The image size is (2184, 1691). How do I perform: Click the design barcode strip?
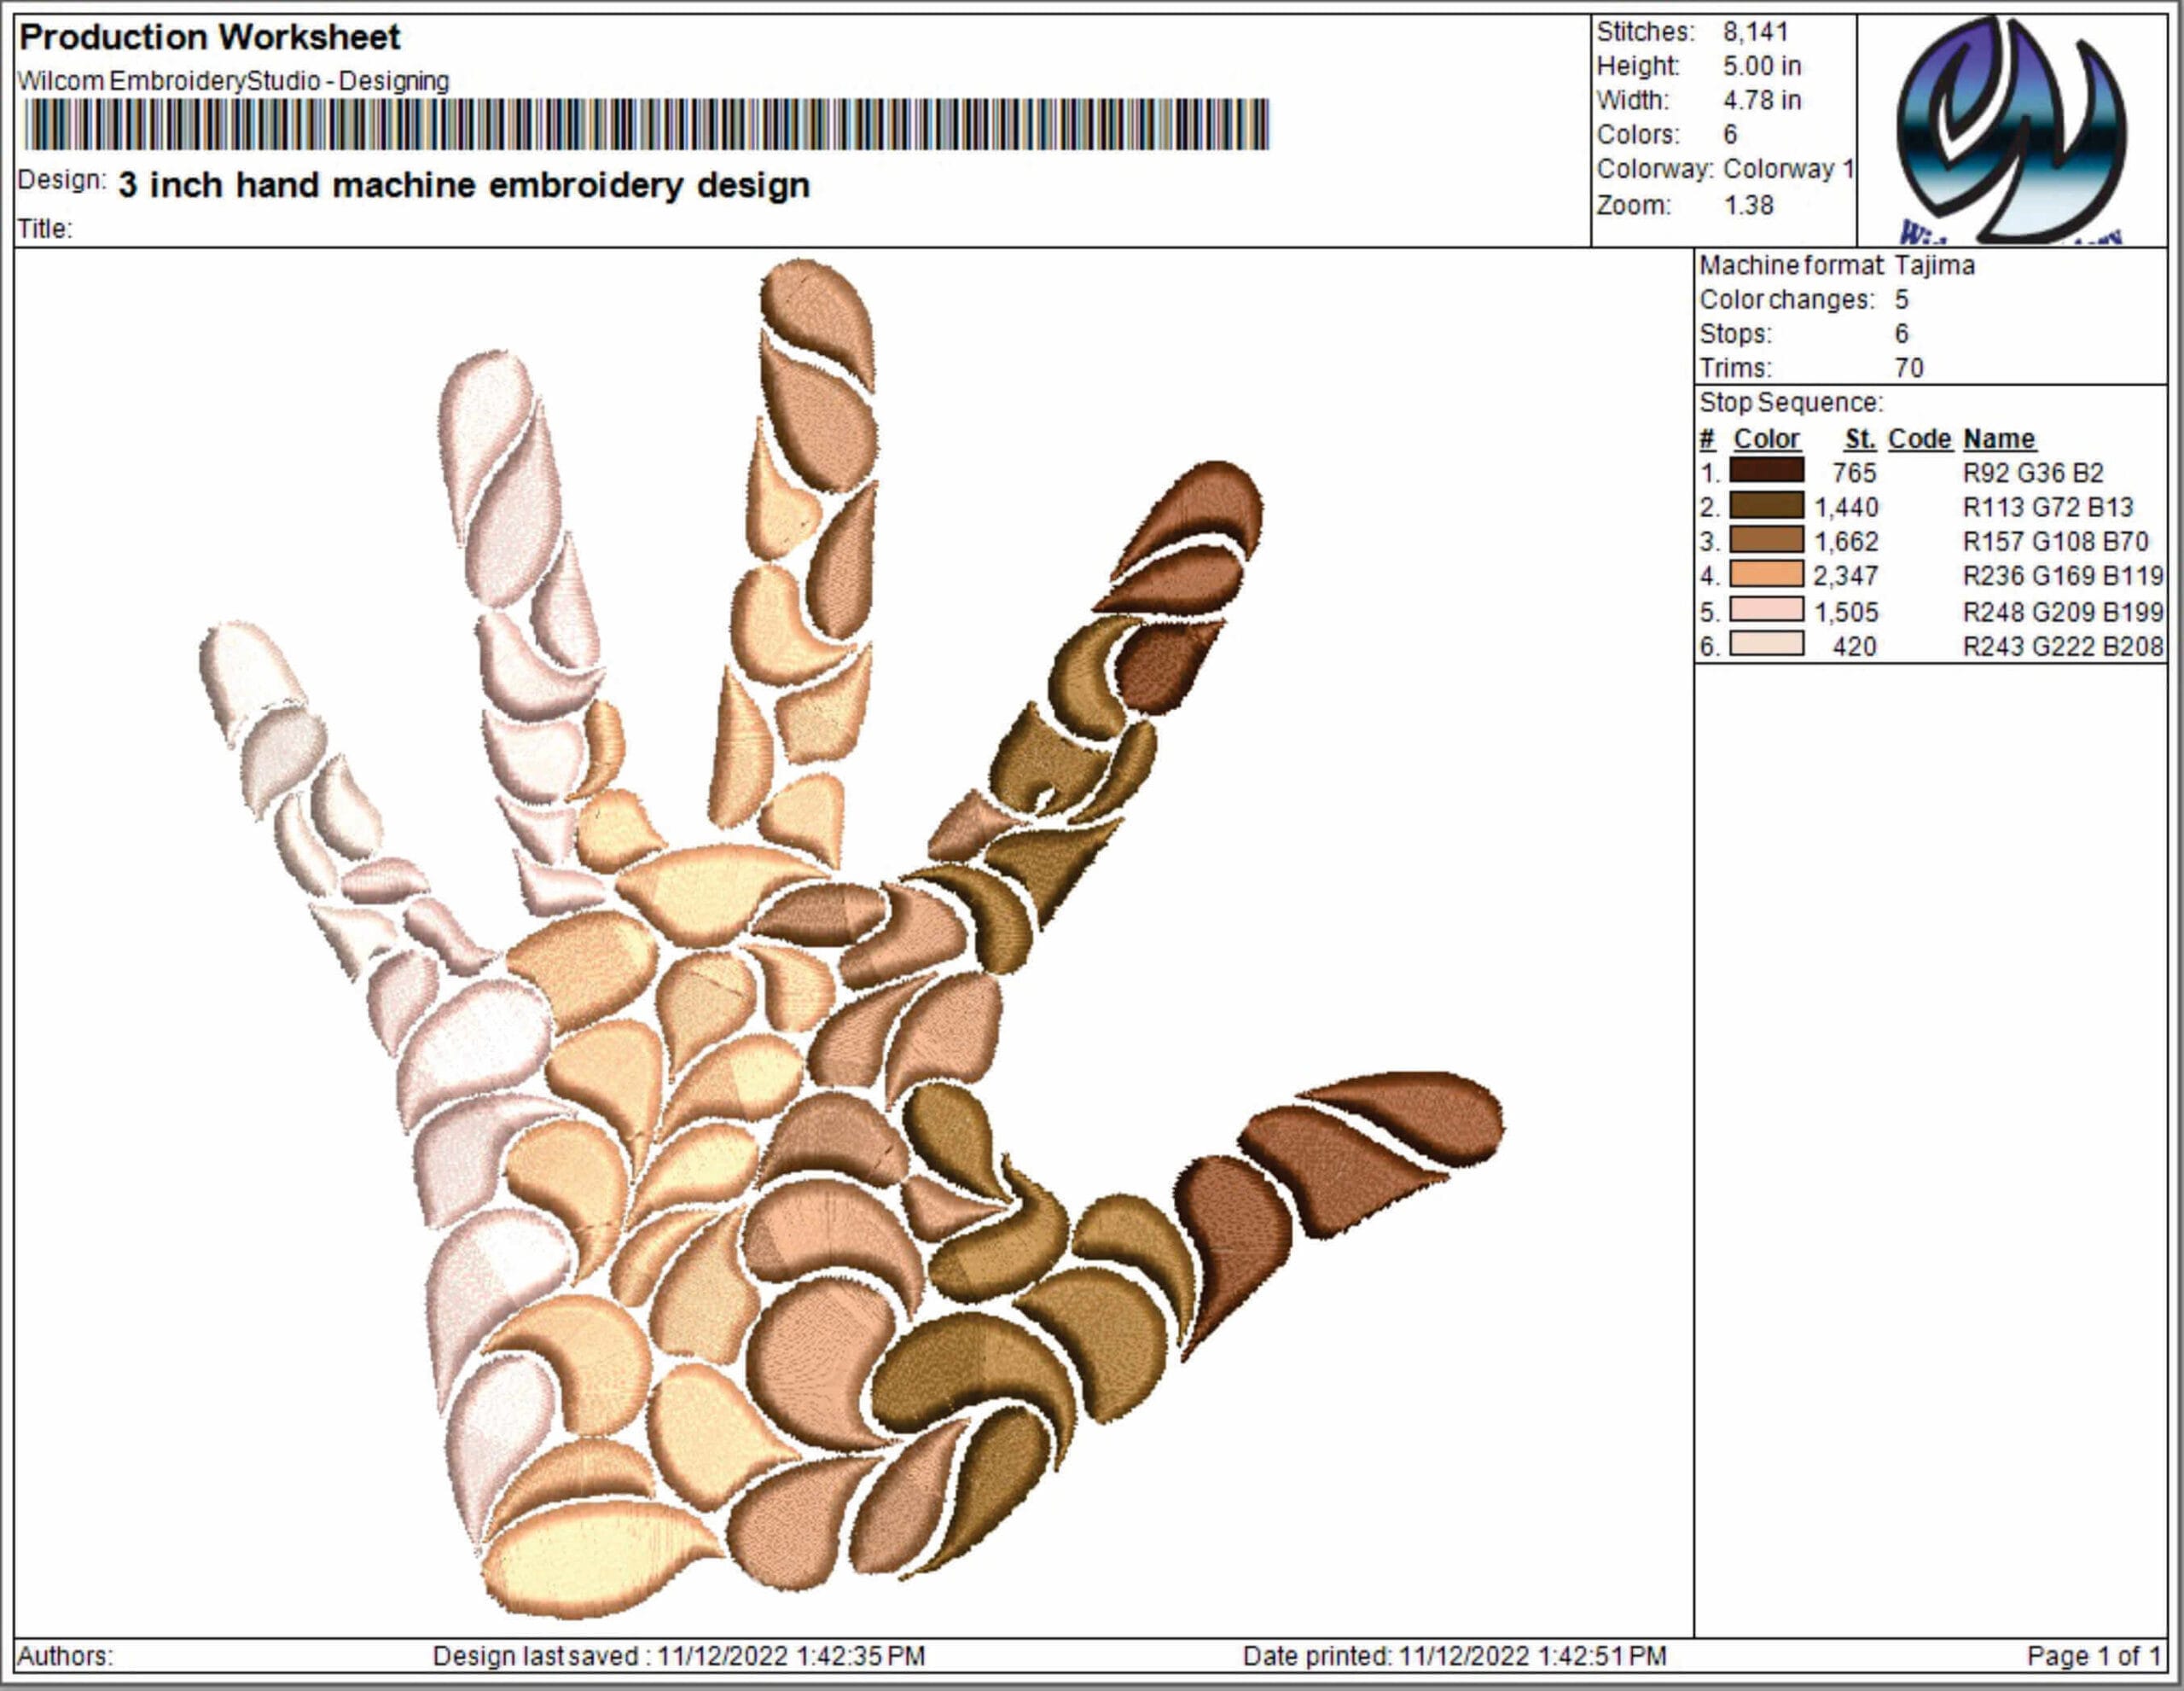click(x=646, y=125)
